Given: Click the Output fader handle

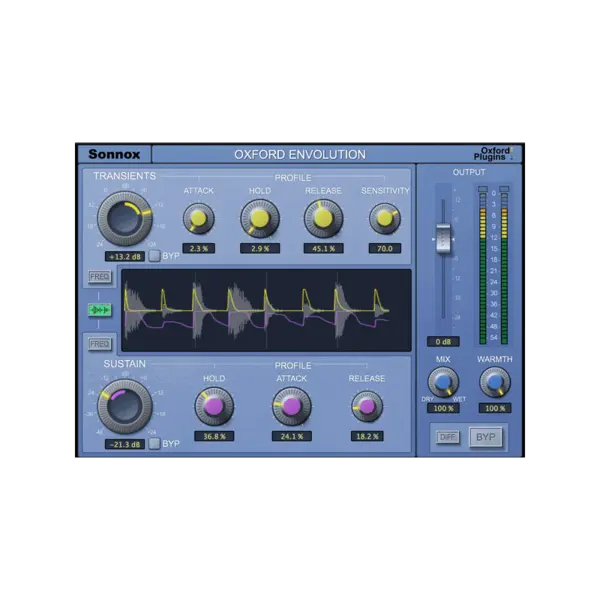Looking at the screenshot, I should tap(443, 239).
